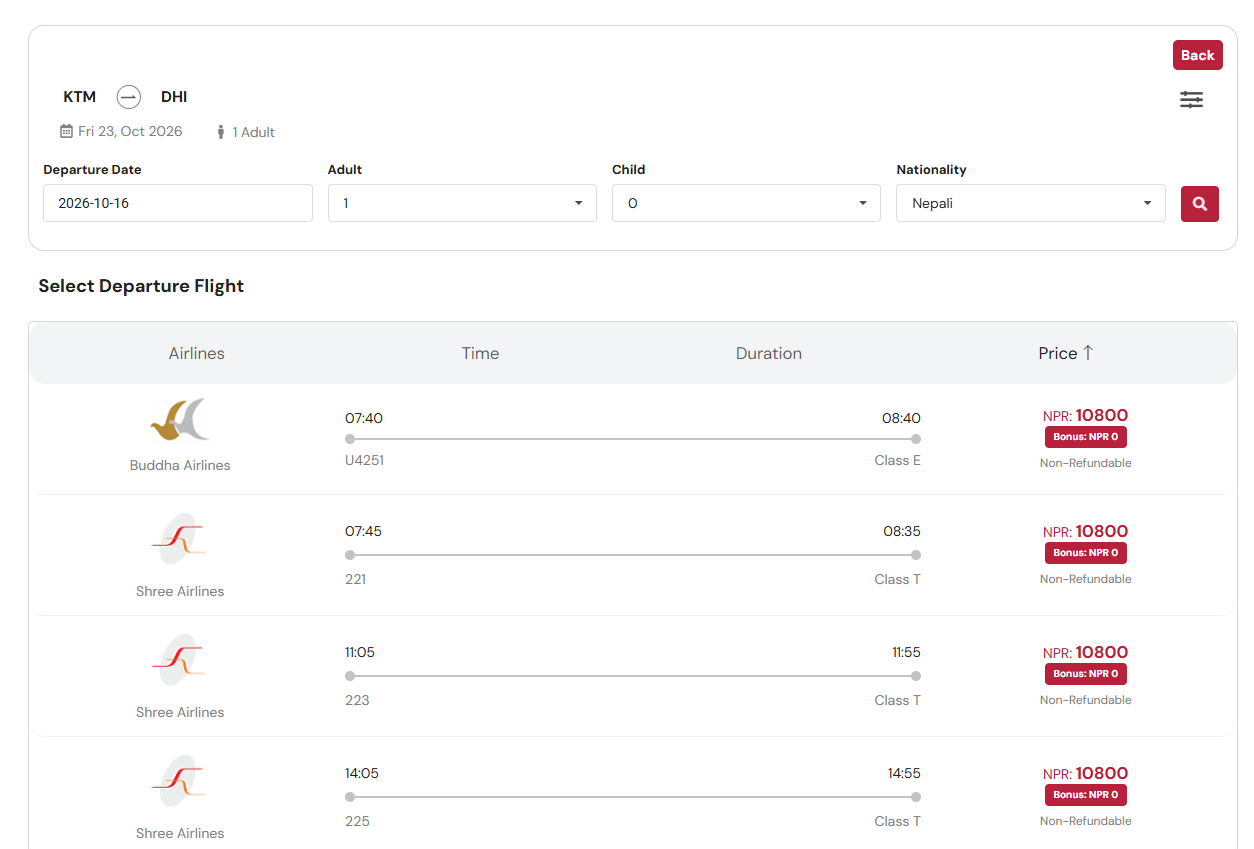Sort flights by the Price arrow
This screenshot has width=1254, height=849.
point(1088,353)
